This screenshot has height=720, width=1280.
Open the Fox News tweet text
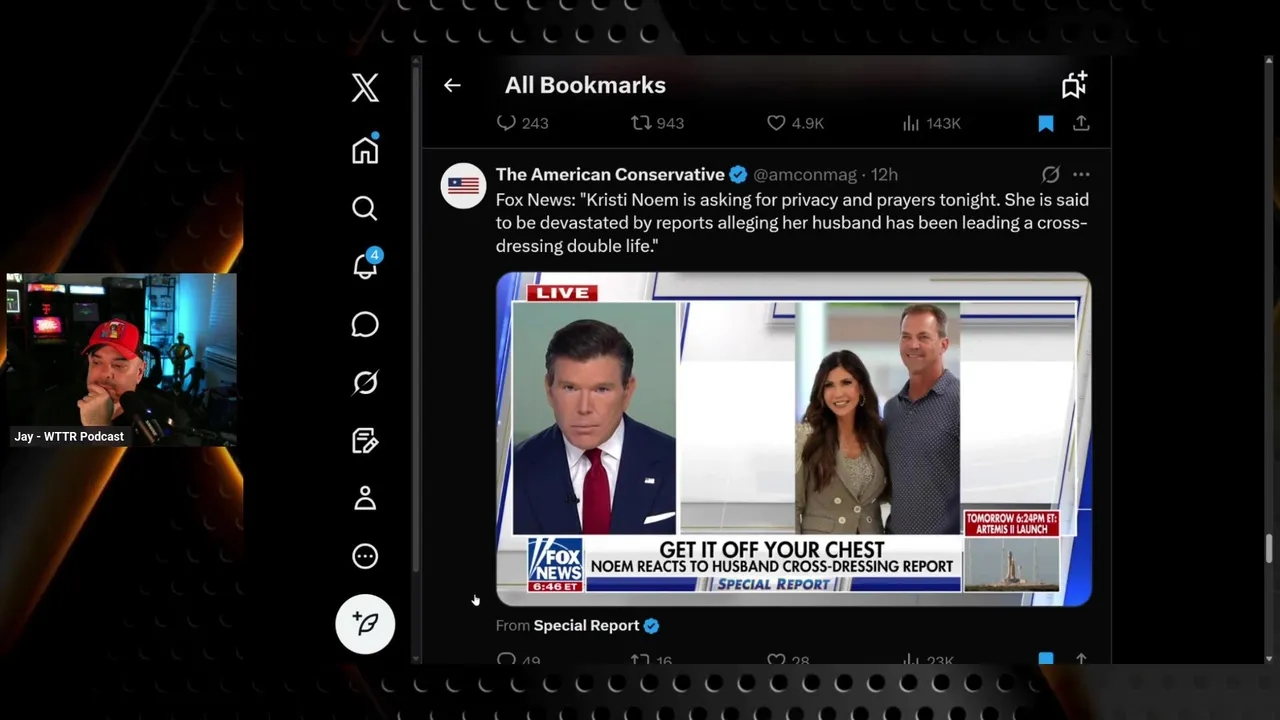[792, 223]
